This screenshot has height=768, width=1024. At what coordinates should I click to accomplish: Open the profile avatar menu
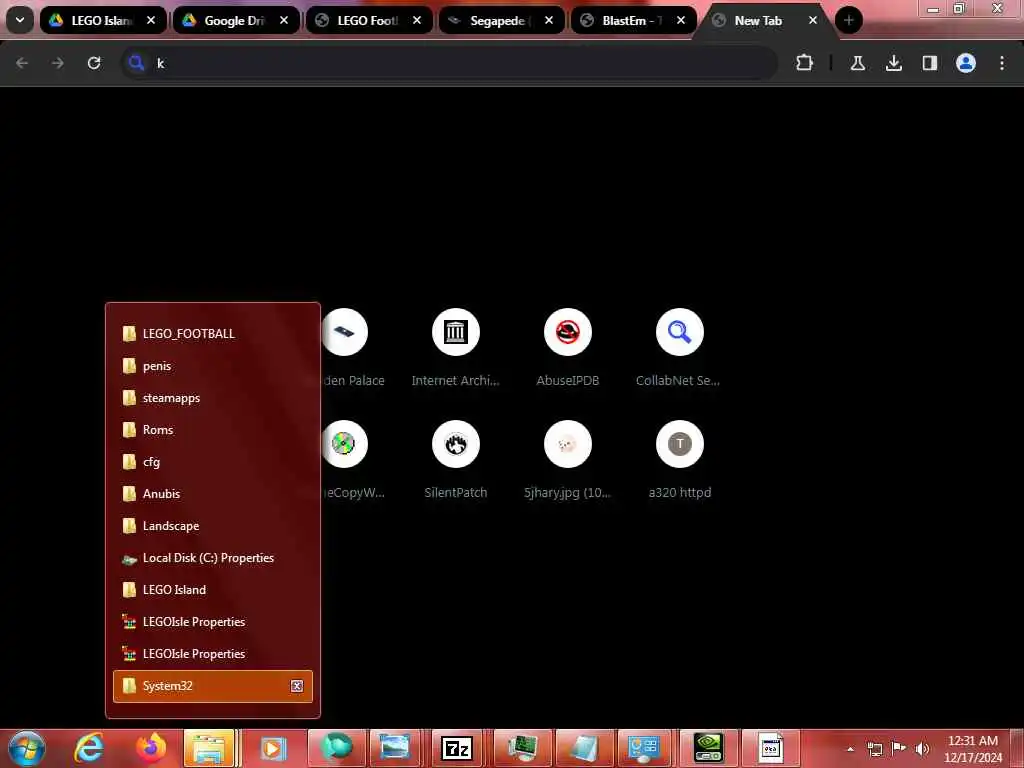965,63
